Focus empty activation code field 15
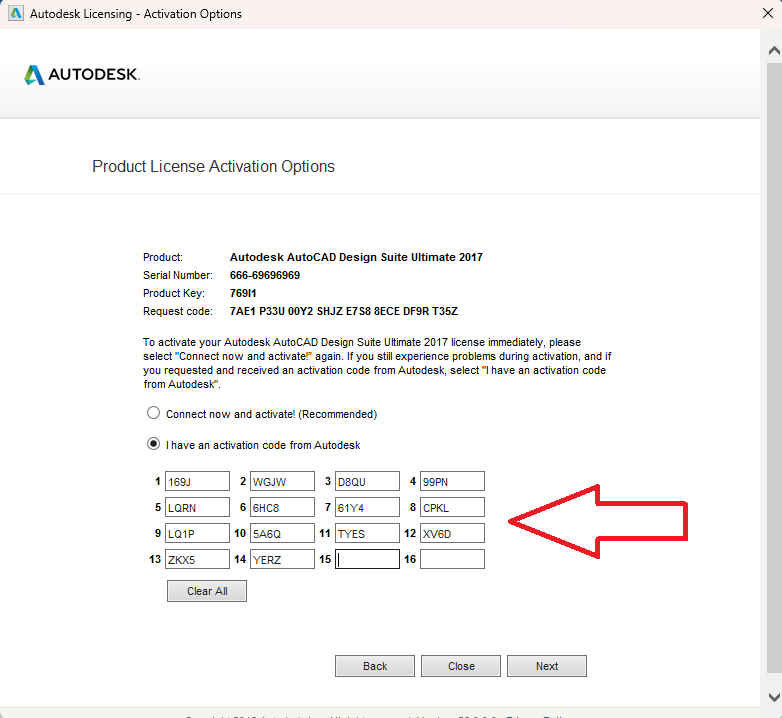 pyautogui.click(x=367, y=559)
